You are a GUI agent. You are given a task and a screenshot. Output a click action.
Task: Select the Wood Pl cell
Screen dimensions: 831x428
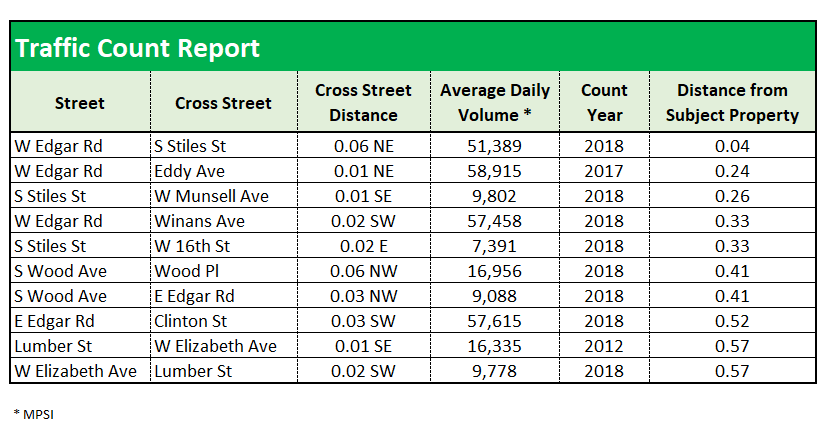point(183,271)
